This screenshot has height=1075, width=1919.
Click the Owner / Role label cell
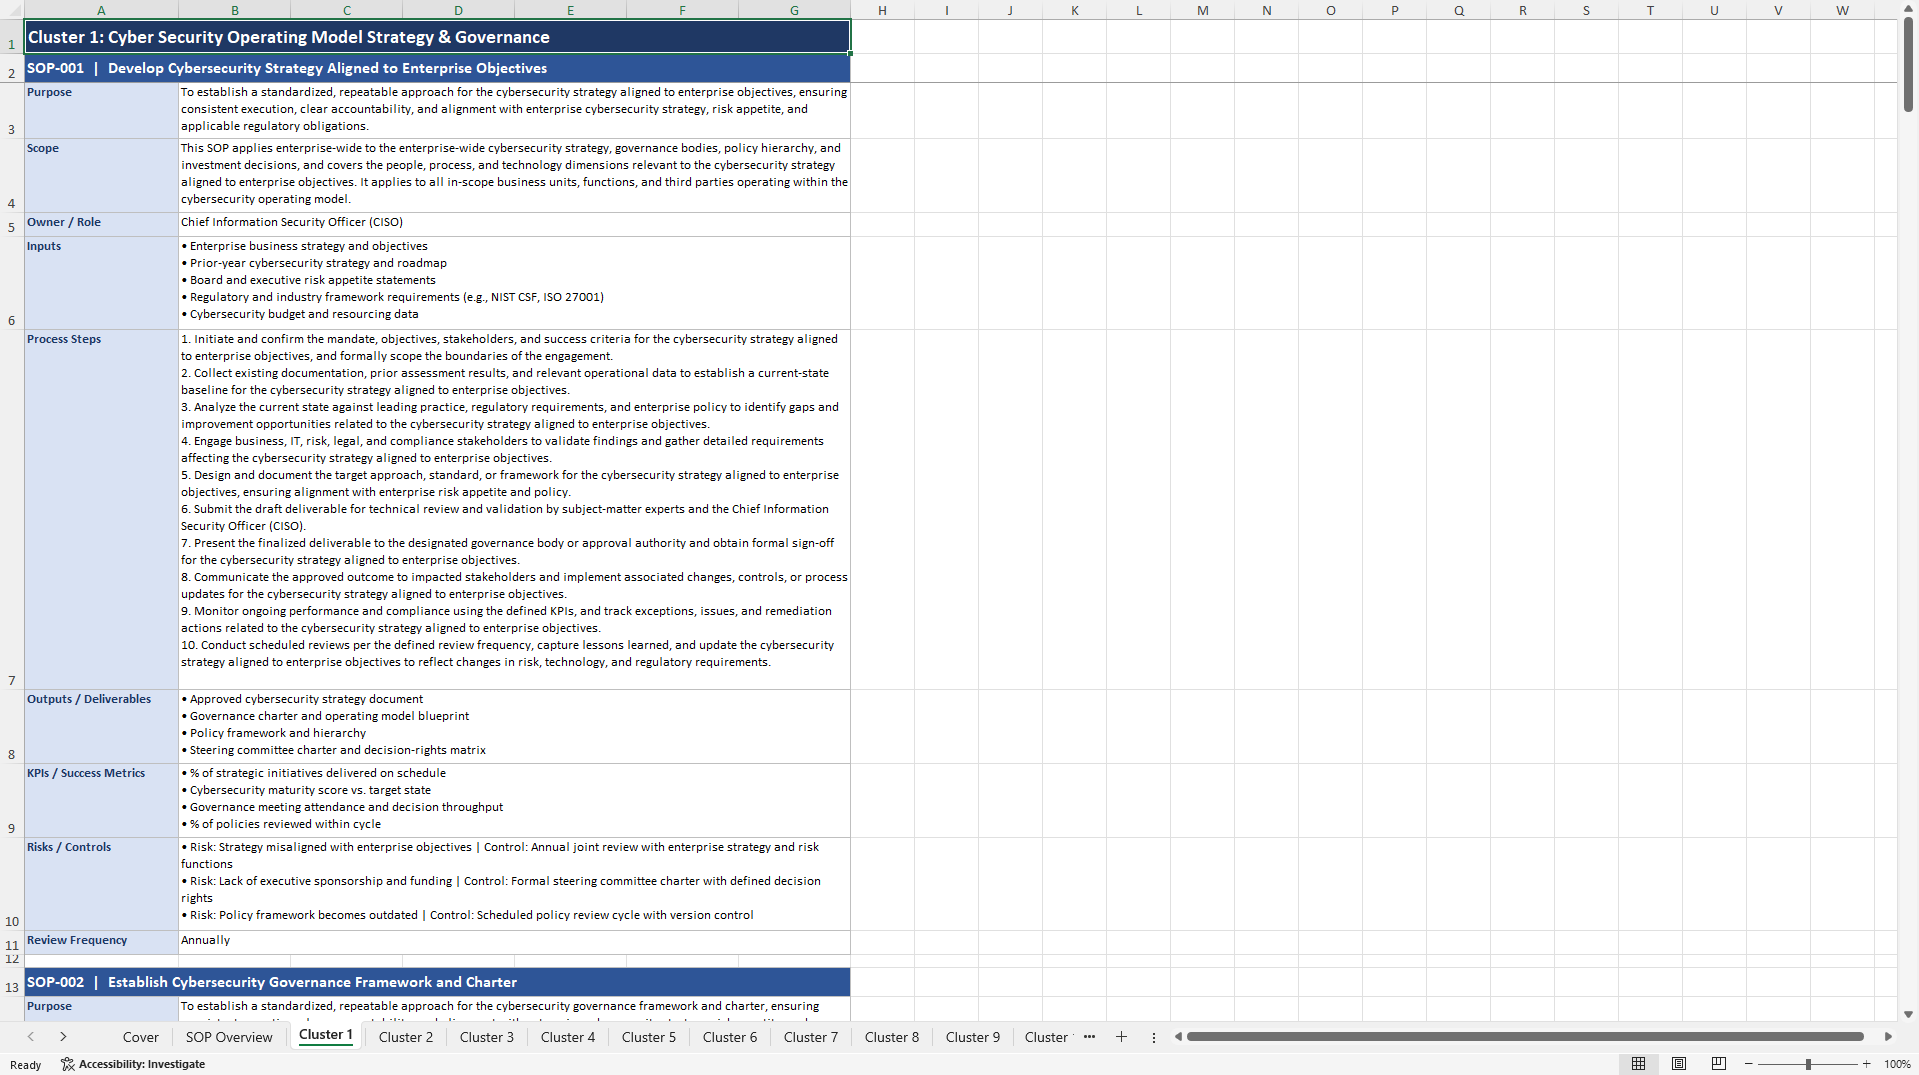101,223
